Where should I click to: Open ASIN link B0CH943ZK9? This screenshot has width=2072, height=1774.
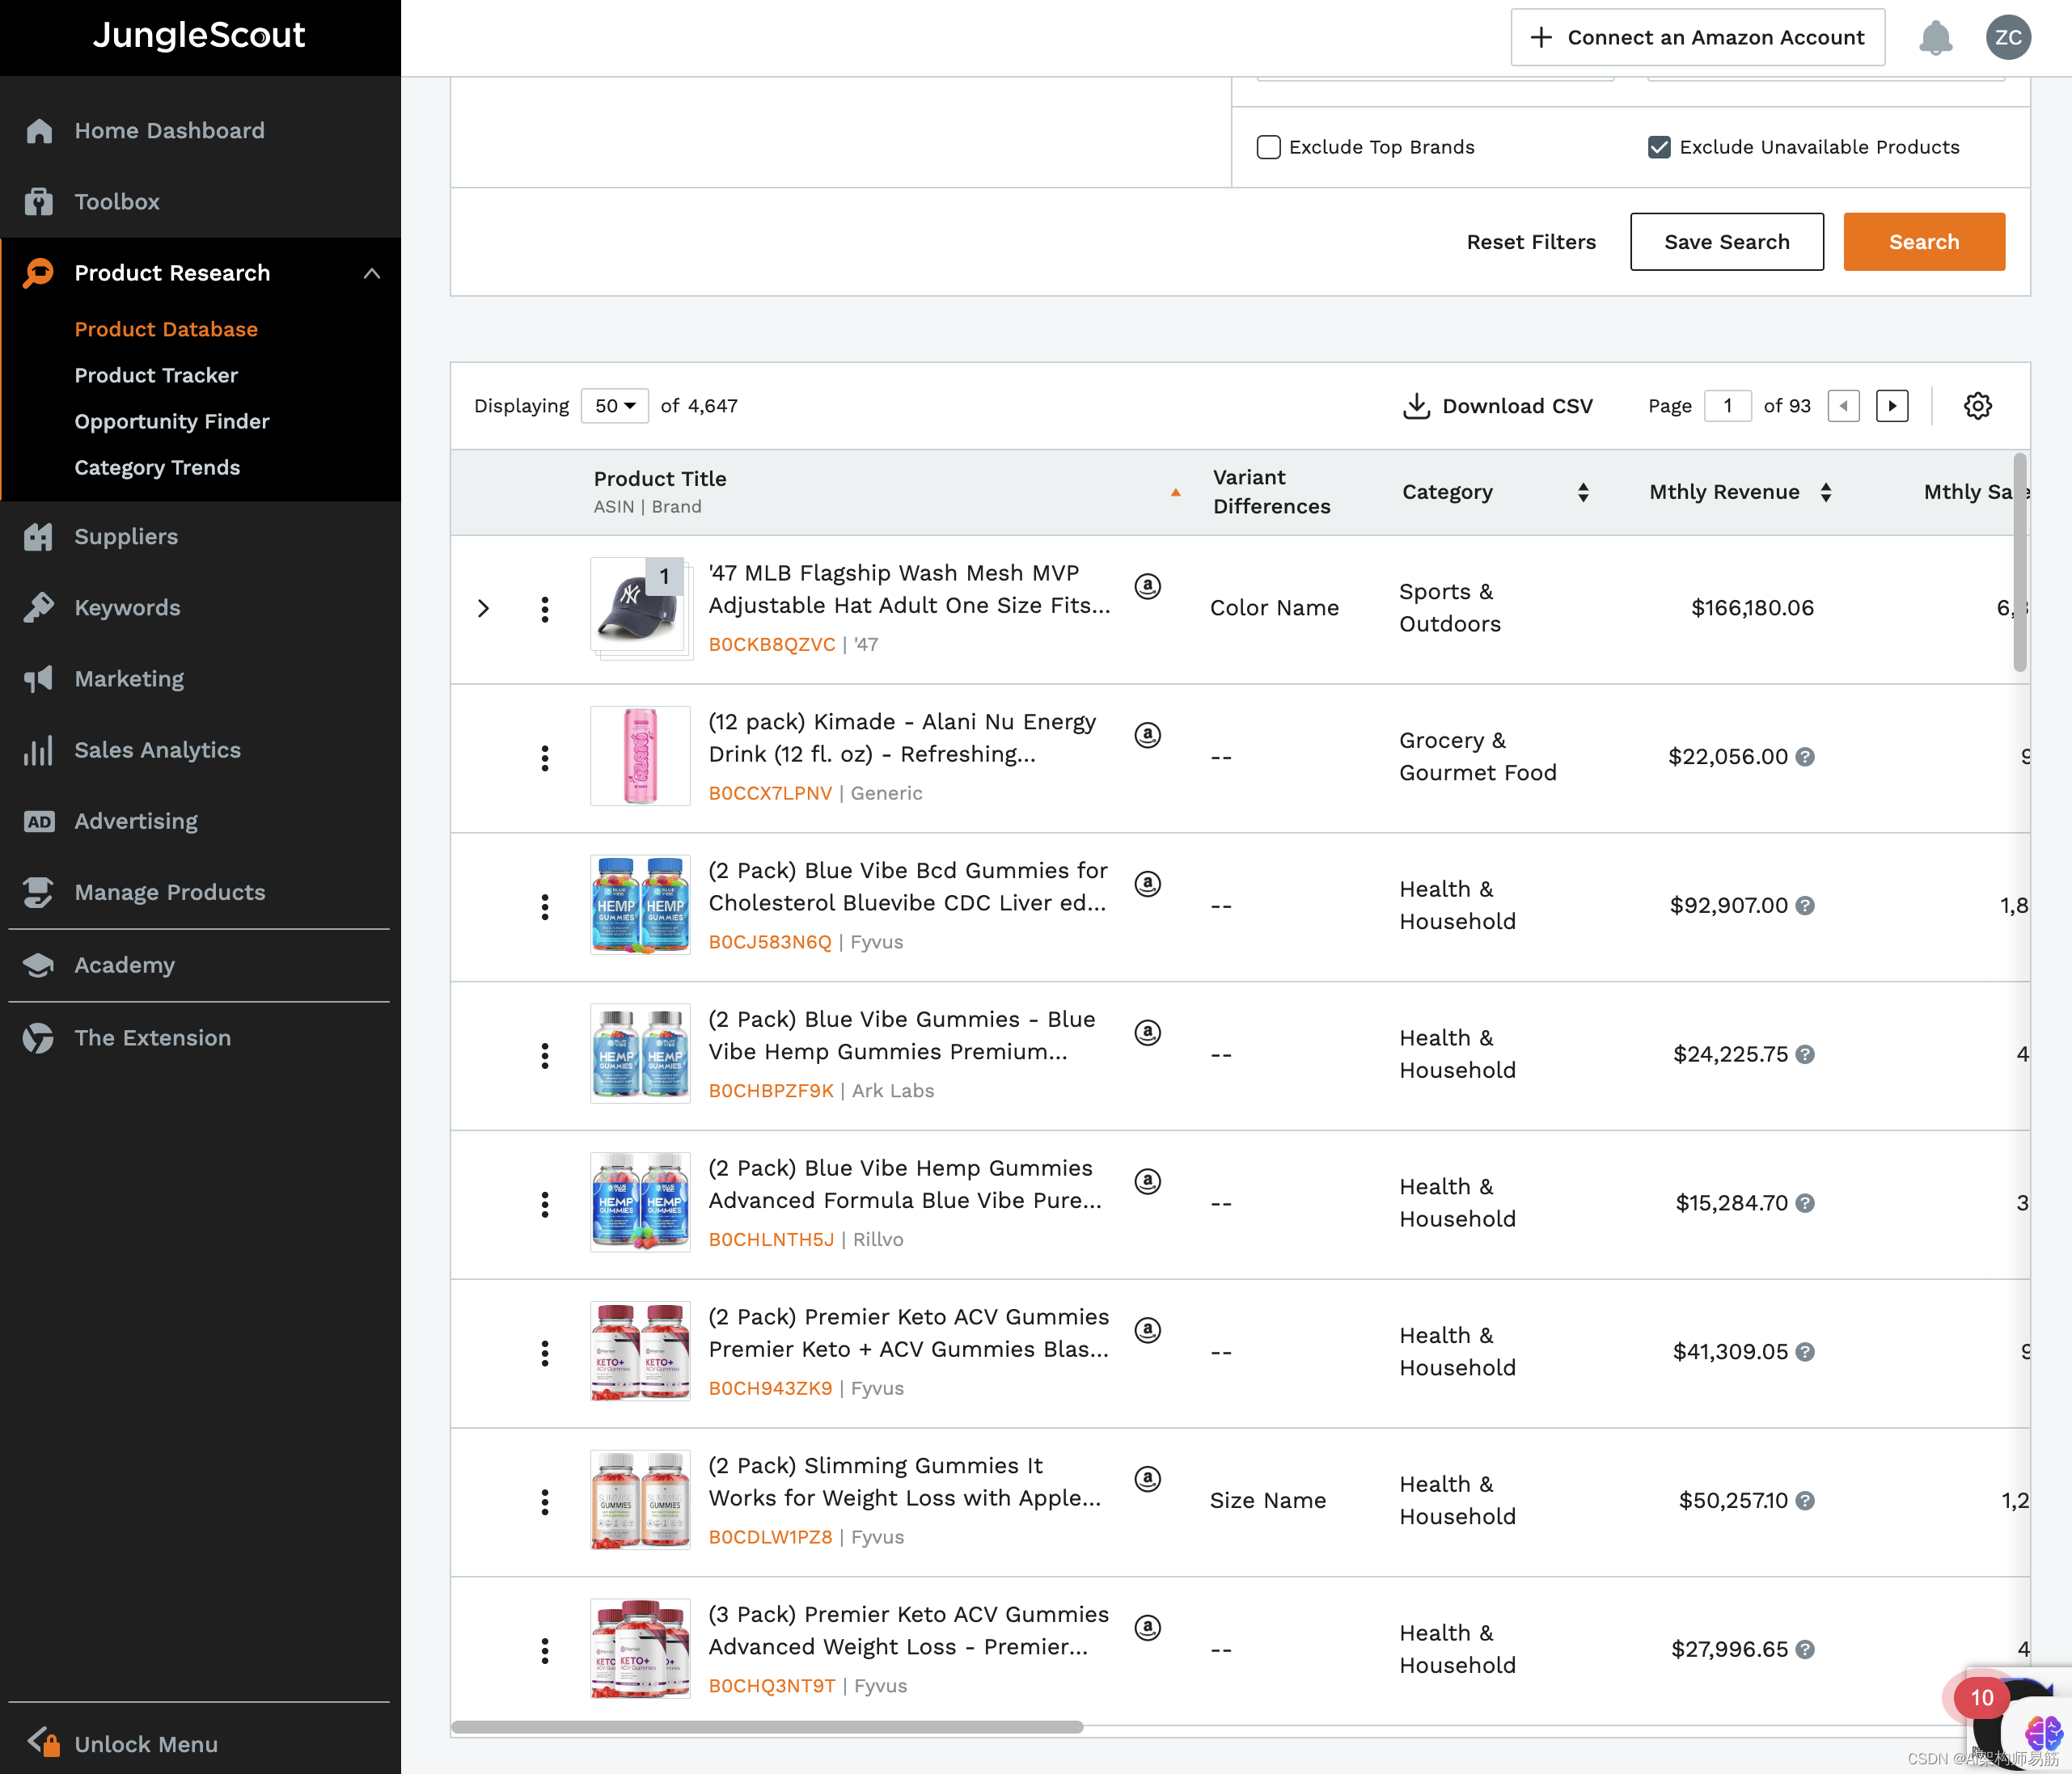point(770,1389)
